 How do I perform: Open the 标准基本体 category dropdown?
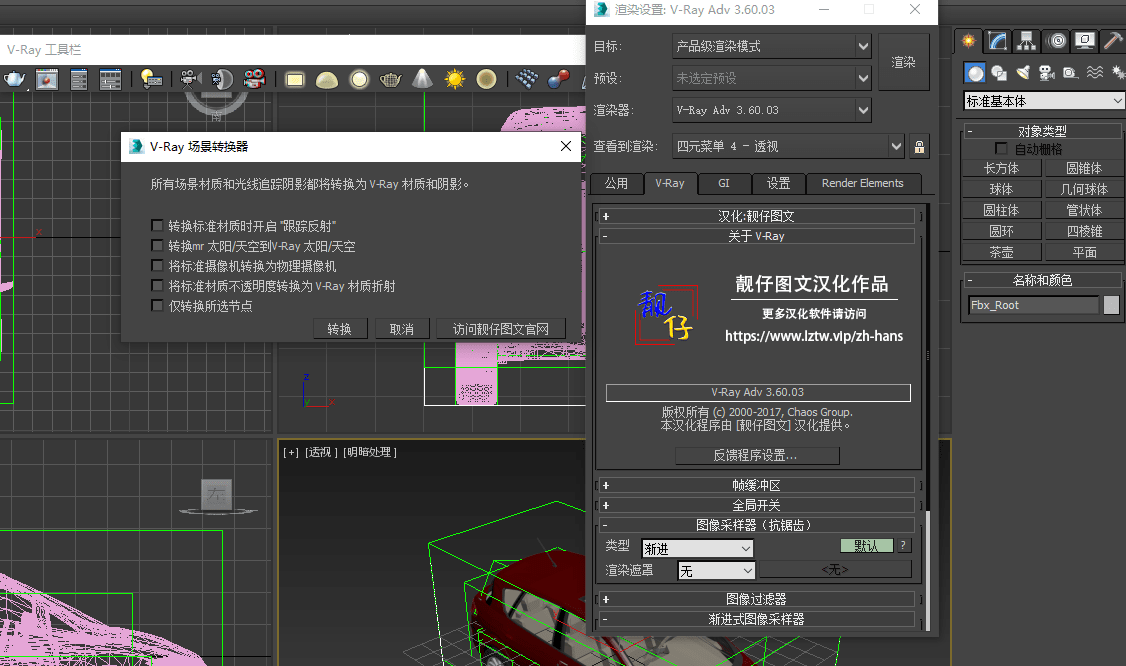[x=1044, y=101]
